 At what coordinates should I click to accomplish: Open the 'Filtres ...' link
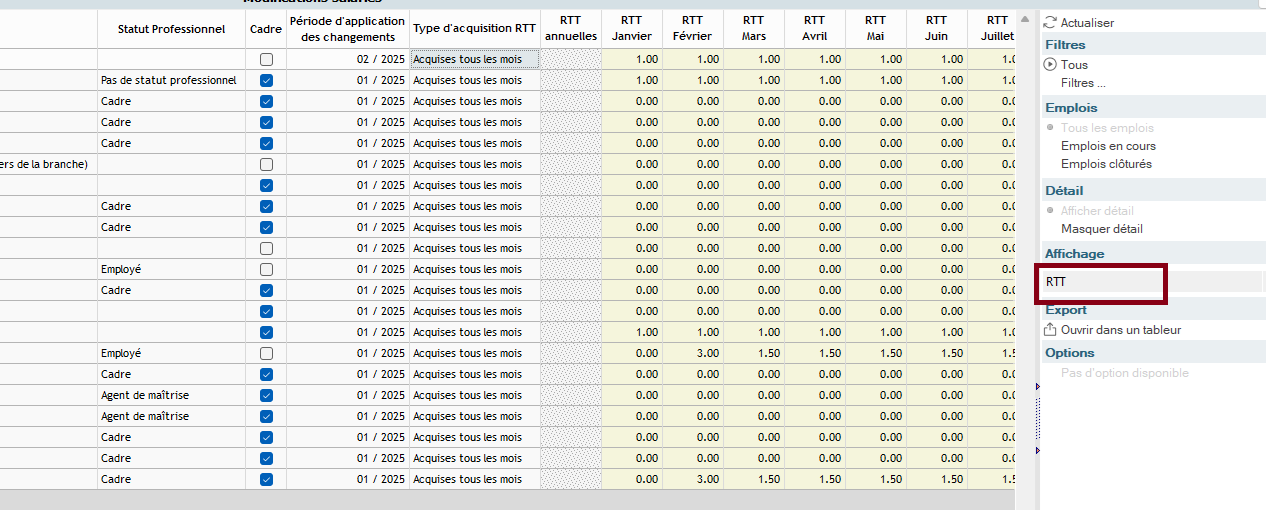[x=1083, y=83]
